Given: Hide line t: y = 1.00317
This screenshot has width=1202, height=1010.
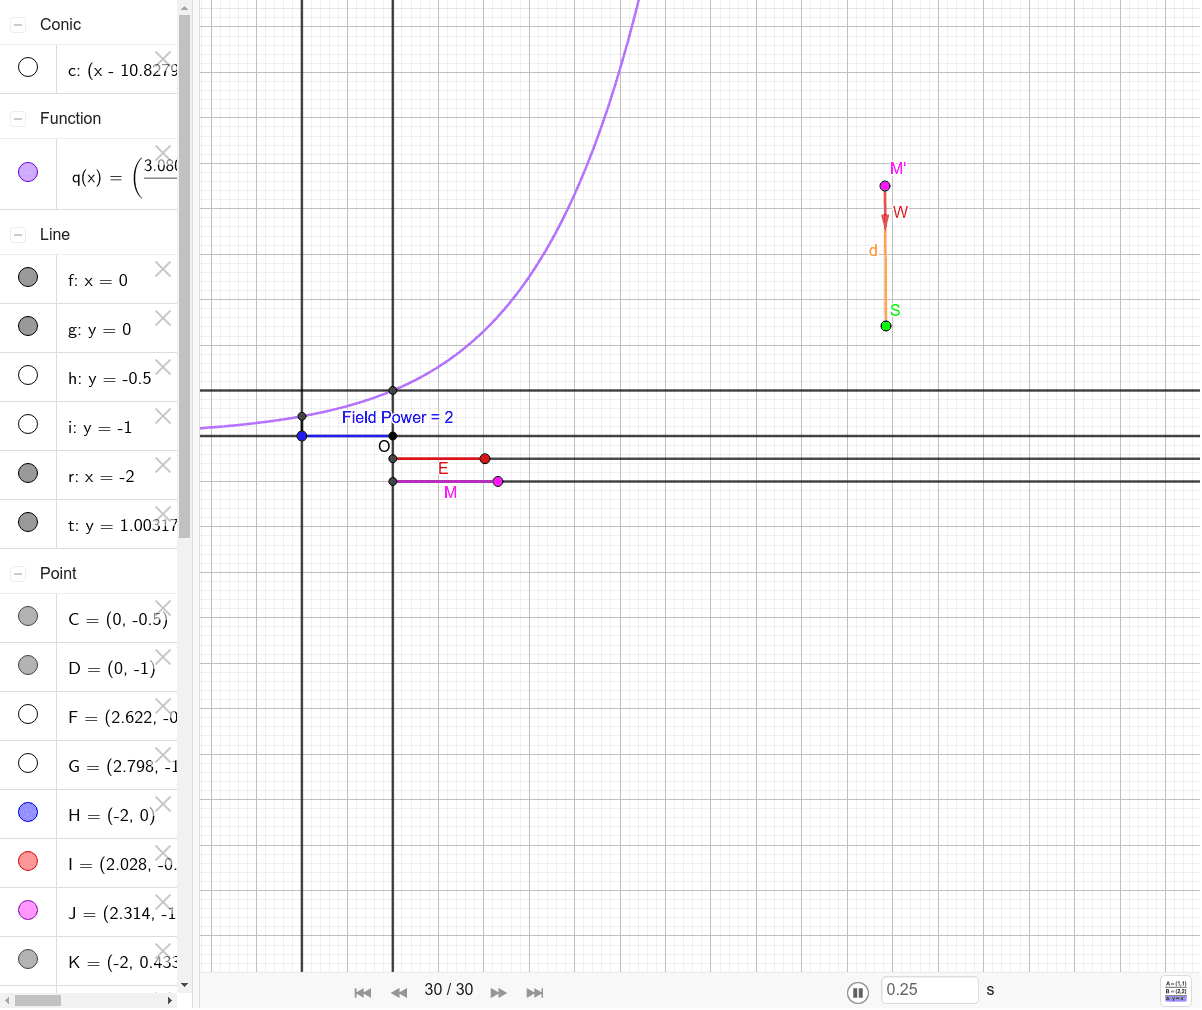Looking at the screenshot, I should pos(28,522).
